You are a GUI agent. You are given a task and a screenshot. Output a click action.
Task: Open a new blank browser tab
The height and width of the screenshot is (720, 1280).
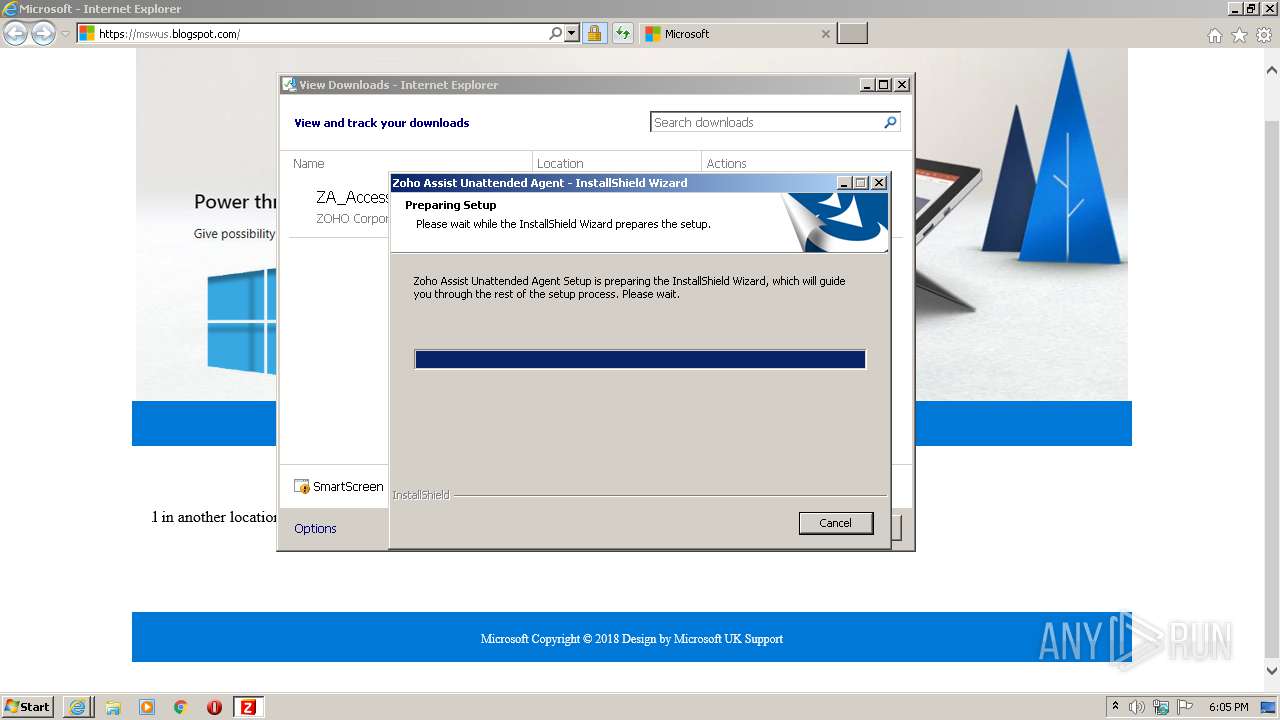(852, 34)
